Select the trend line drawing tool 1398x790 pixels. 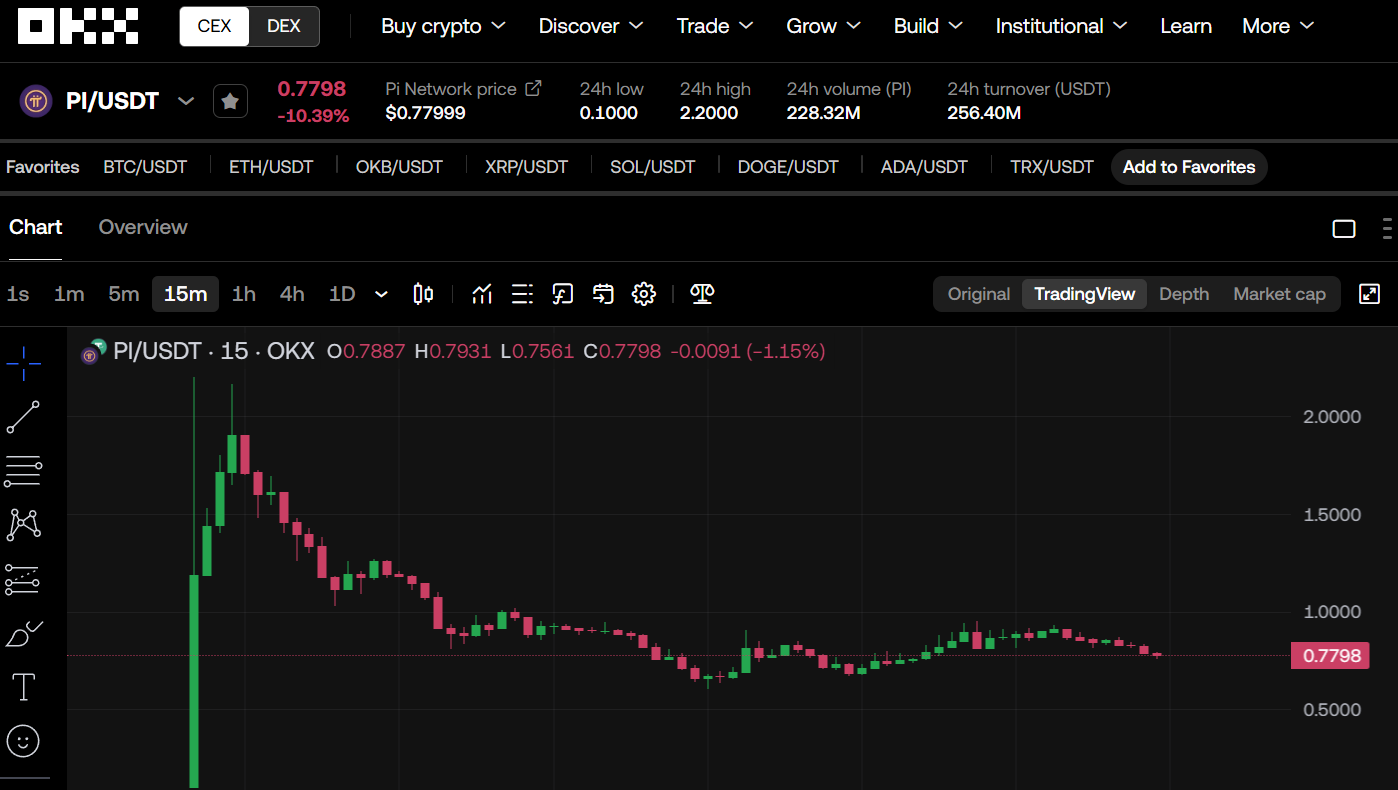(23, 417)
